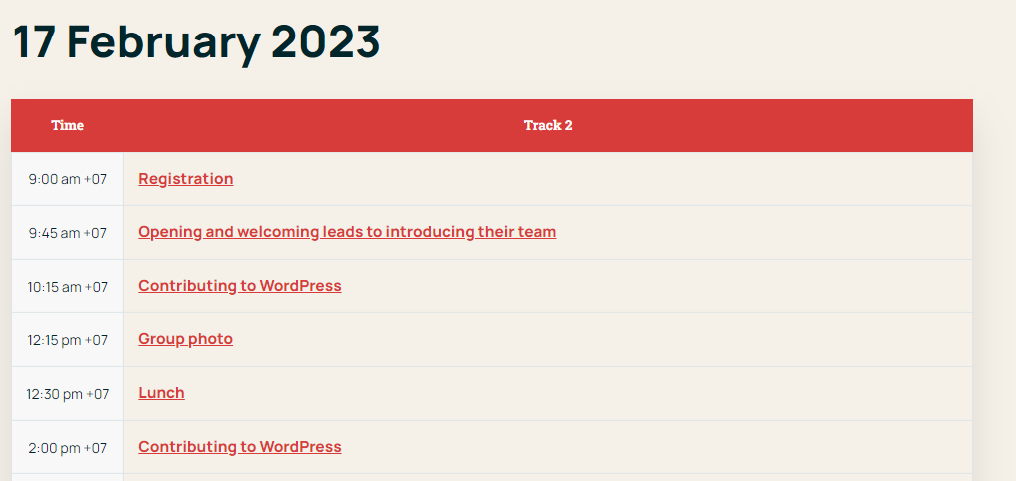The image size is (1016, 481).
Task: Select the 9:00 am +07 time cell
Action: (67, 179)
